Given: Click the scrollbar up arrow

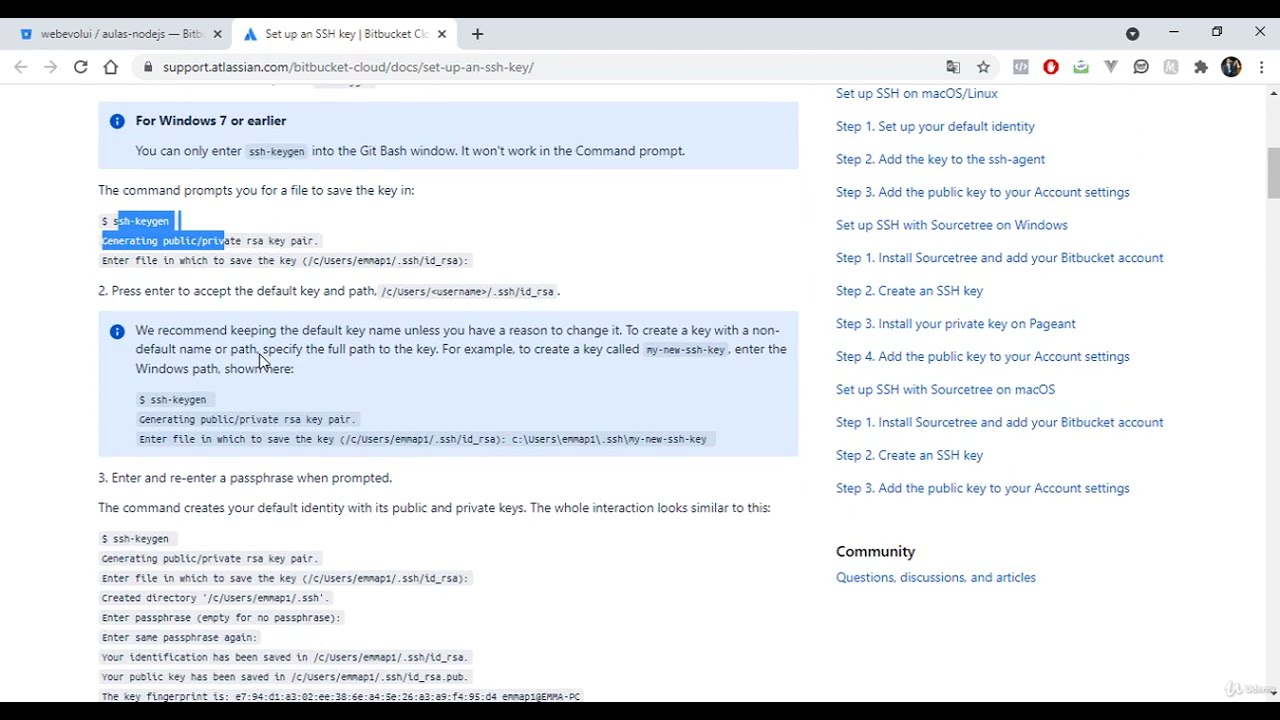Looking at the screenshot, I should pos(1273,93).
